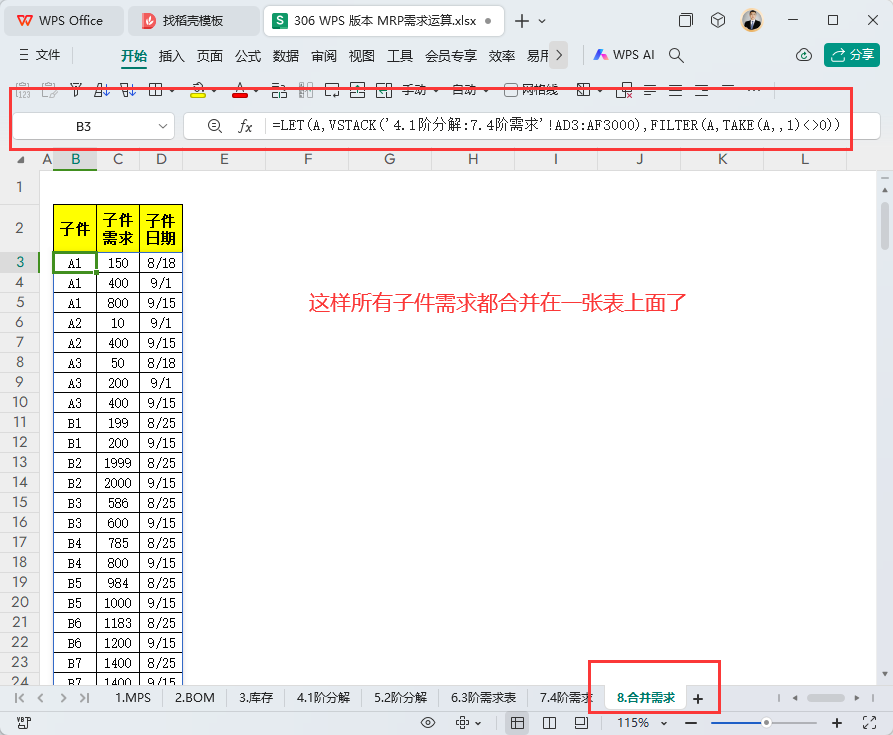Click the sort ascending toolbar icon
This screenshot has height=735, width=893.
[101, 89]
